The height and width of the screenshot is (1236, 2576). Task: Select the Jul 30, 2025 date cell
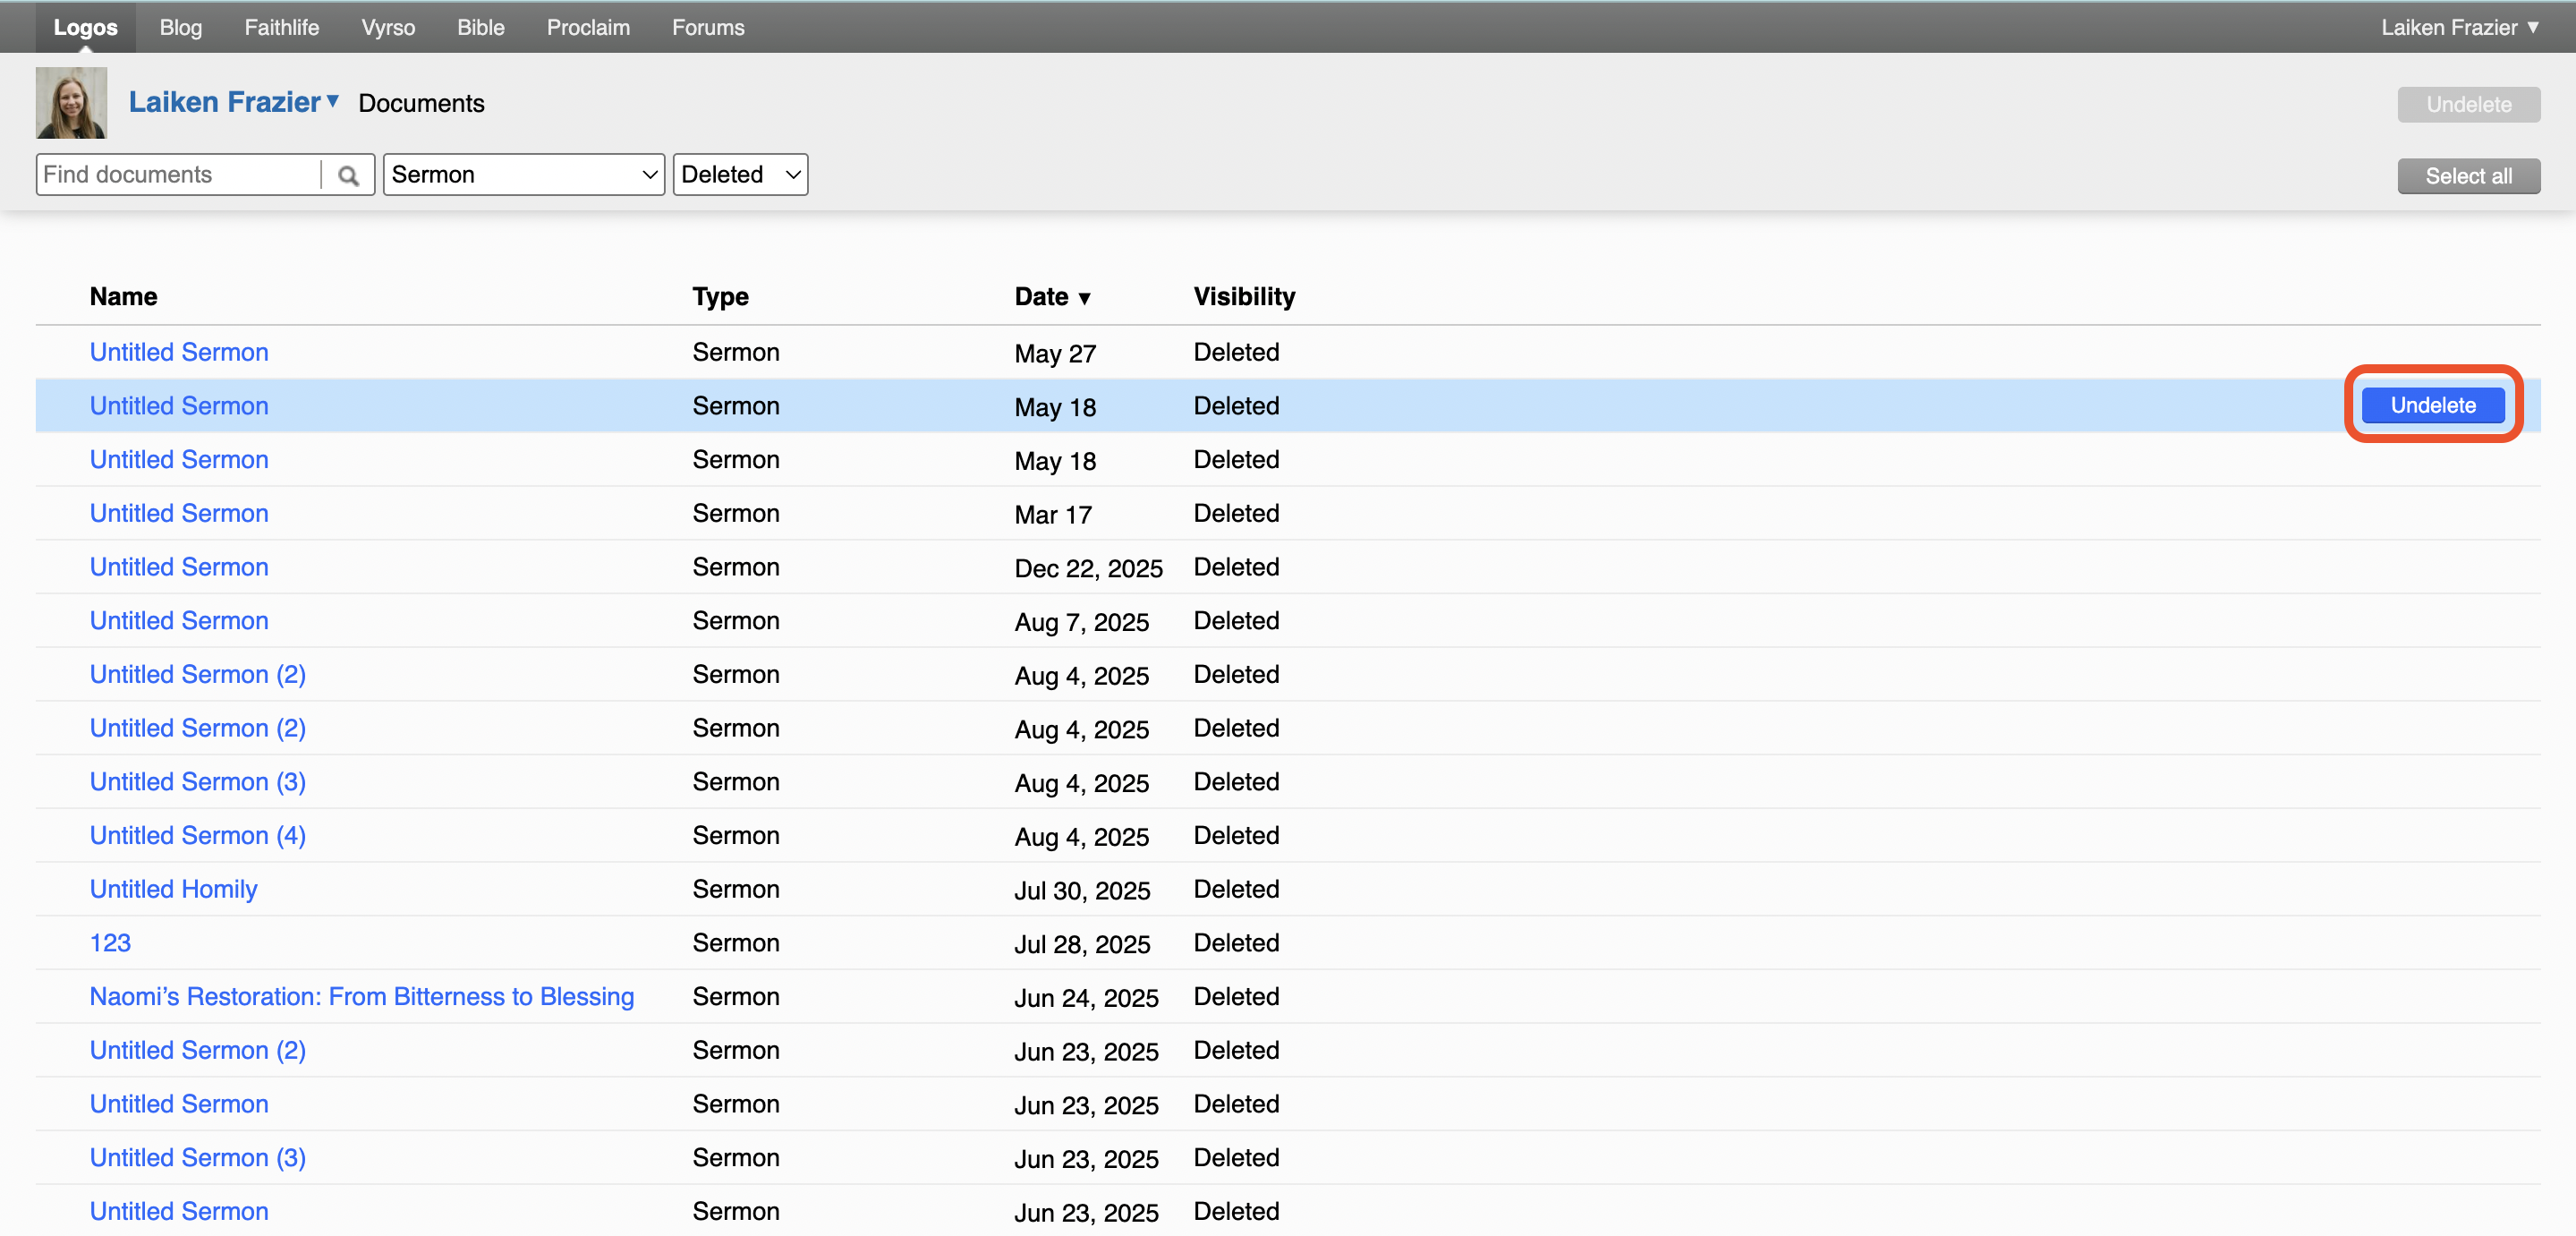point(1082,890)
